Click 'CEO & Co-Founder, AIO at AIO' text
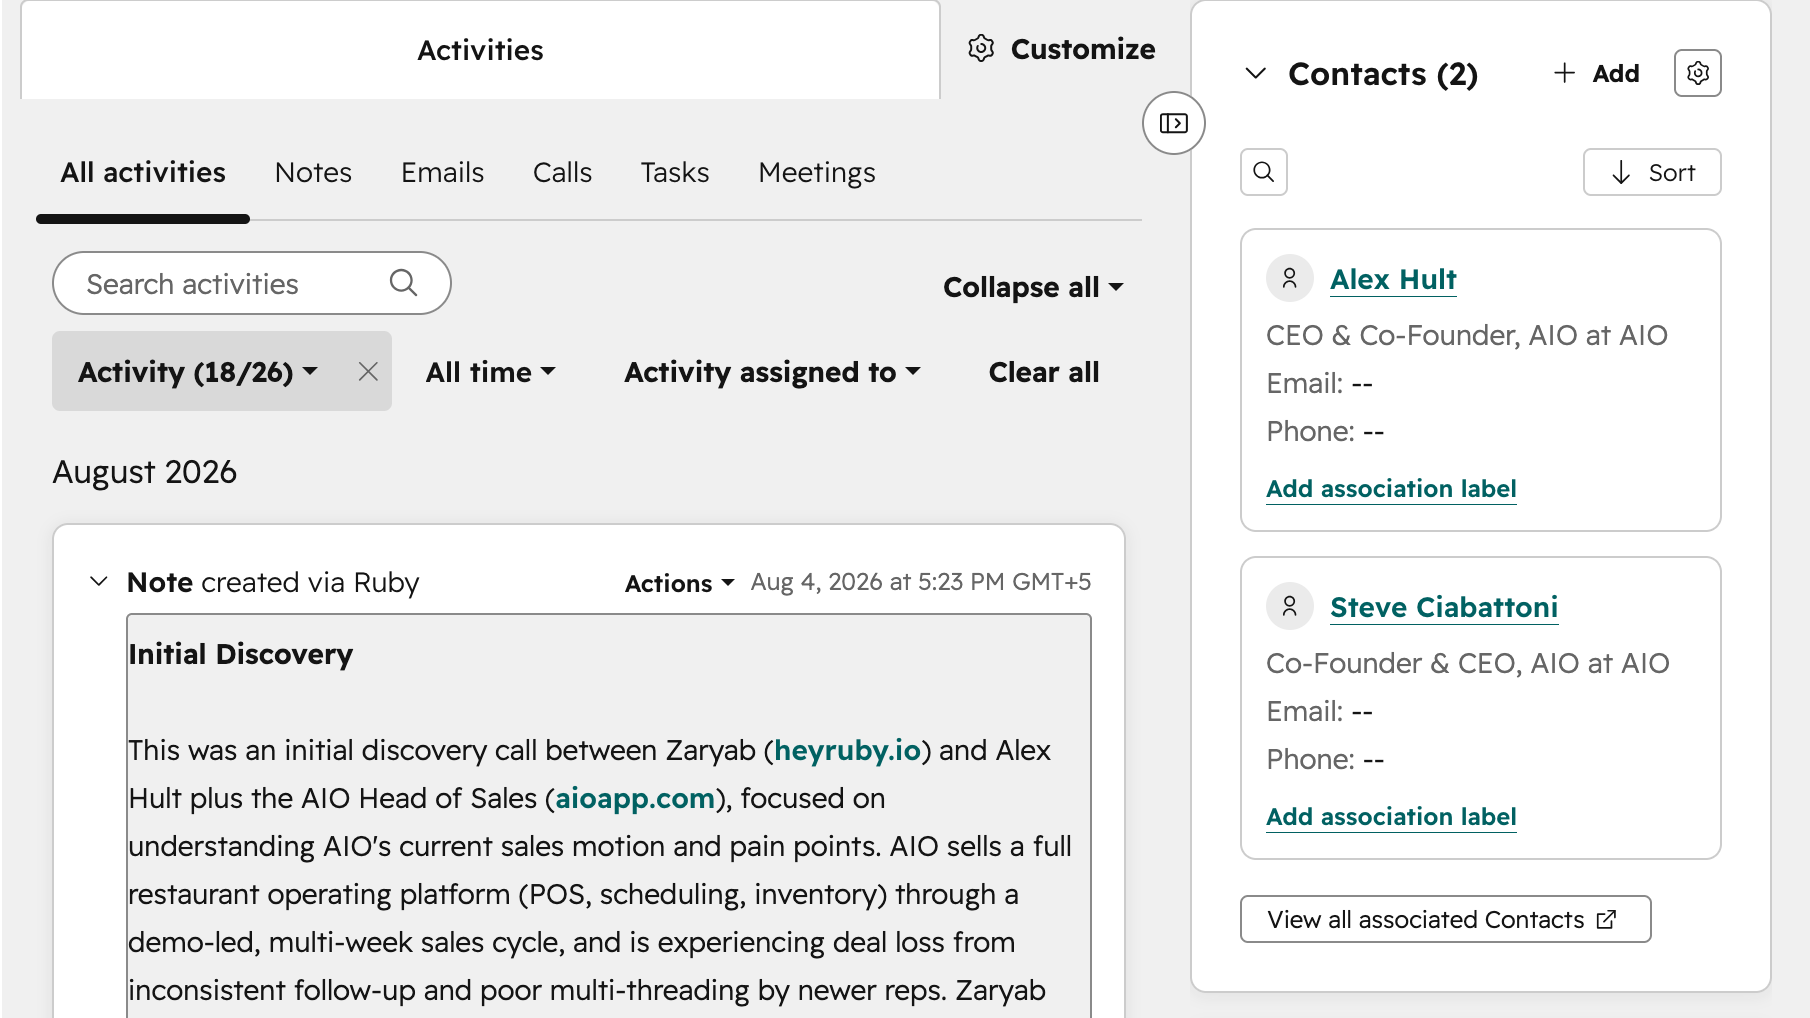This screenshot has width=1810, height=1018. (1466, 335)
